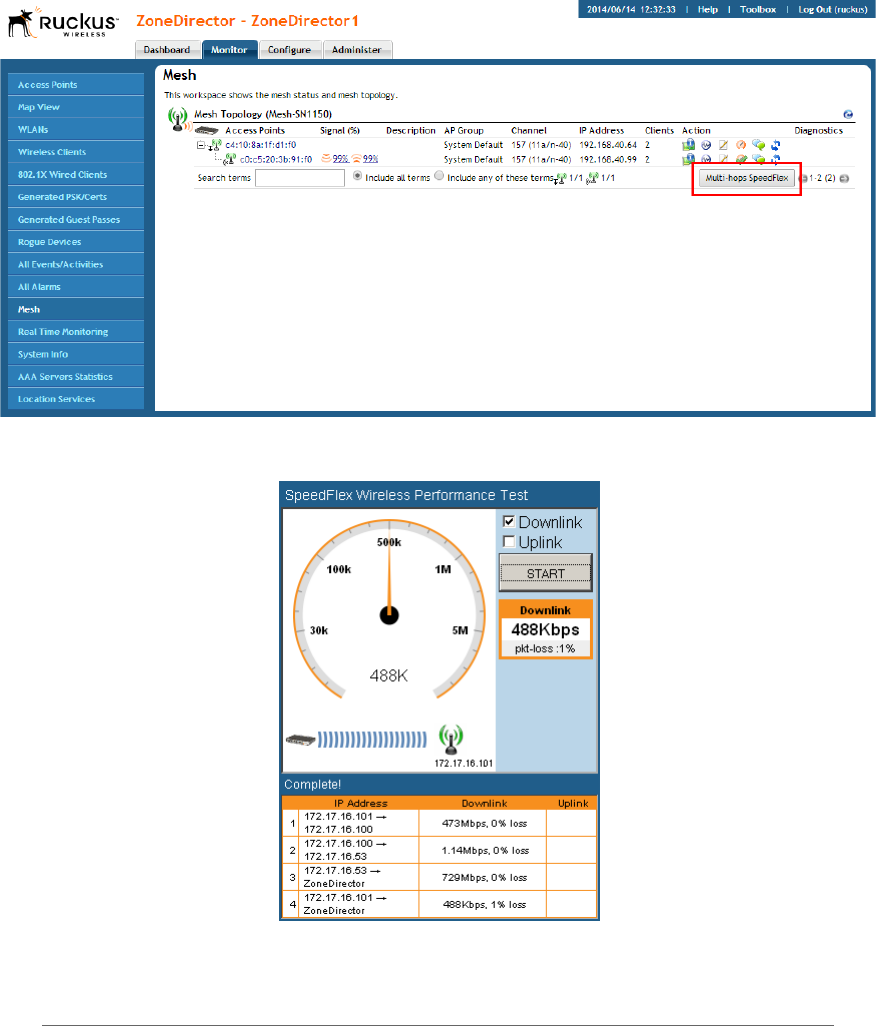Open Location Services in the sidebar
876x1026 pixels.
tap(76, 399)
